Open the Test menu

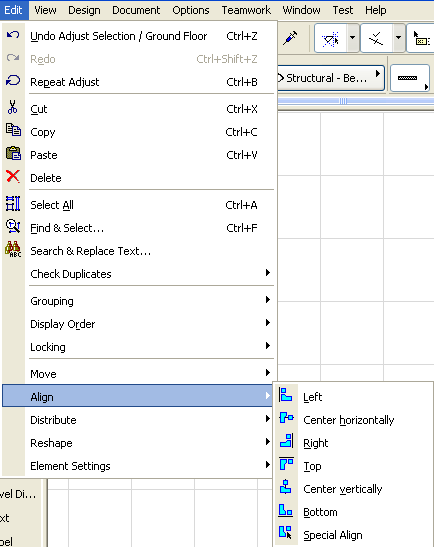[343, 10]
